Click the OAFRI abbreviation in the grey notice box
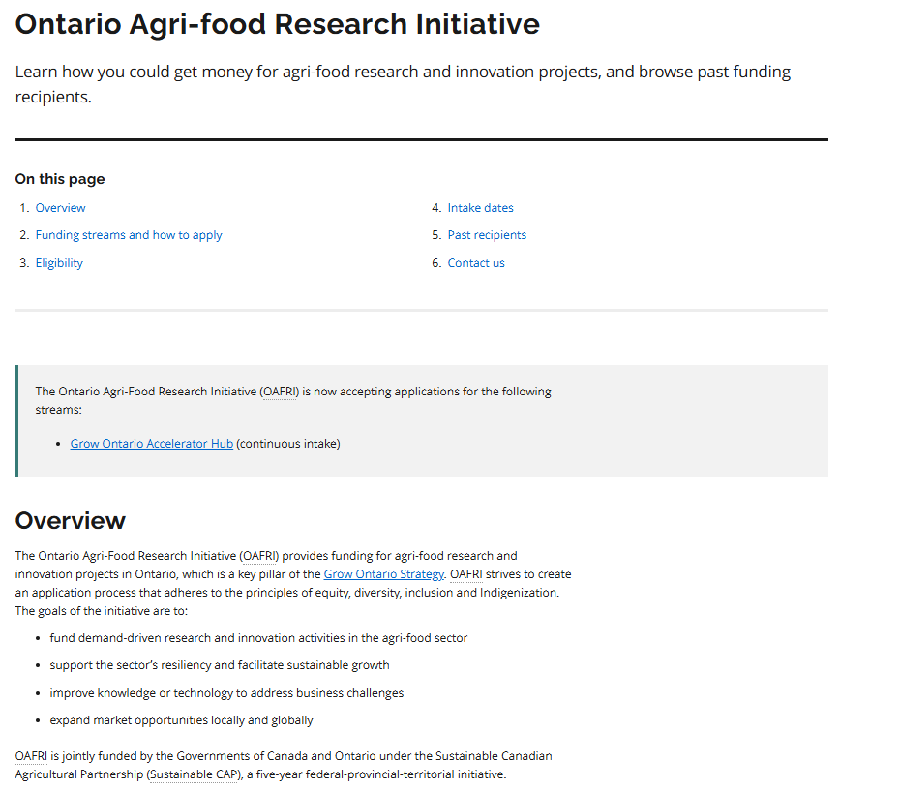 279,391
